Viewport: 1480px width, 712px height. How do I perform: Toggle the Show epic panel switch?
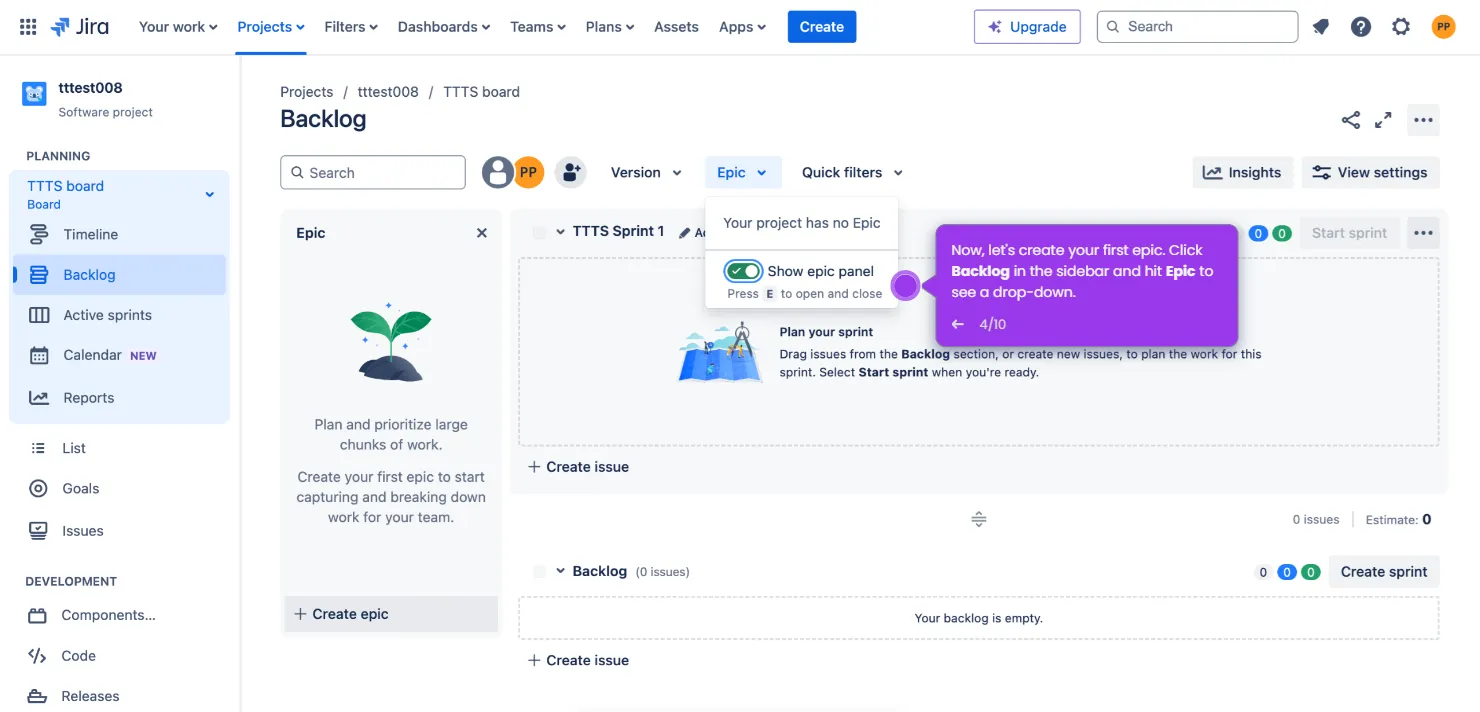coord(743,271)
